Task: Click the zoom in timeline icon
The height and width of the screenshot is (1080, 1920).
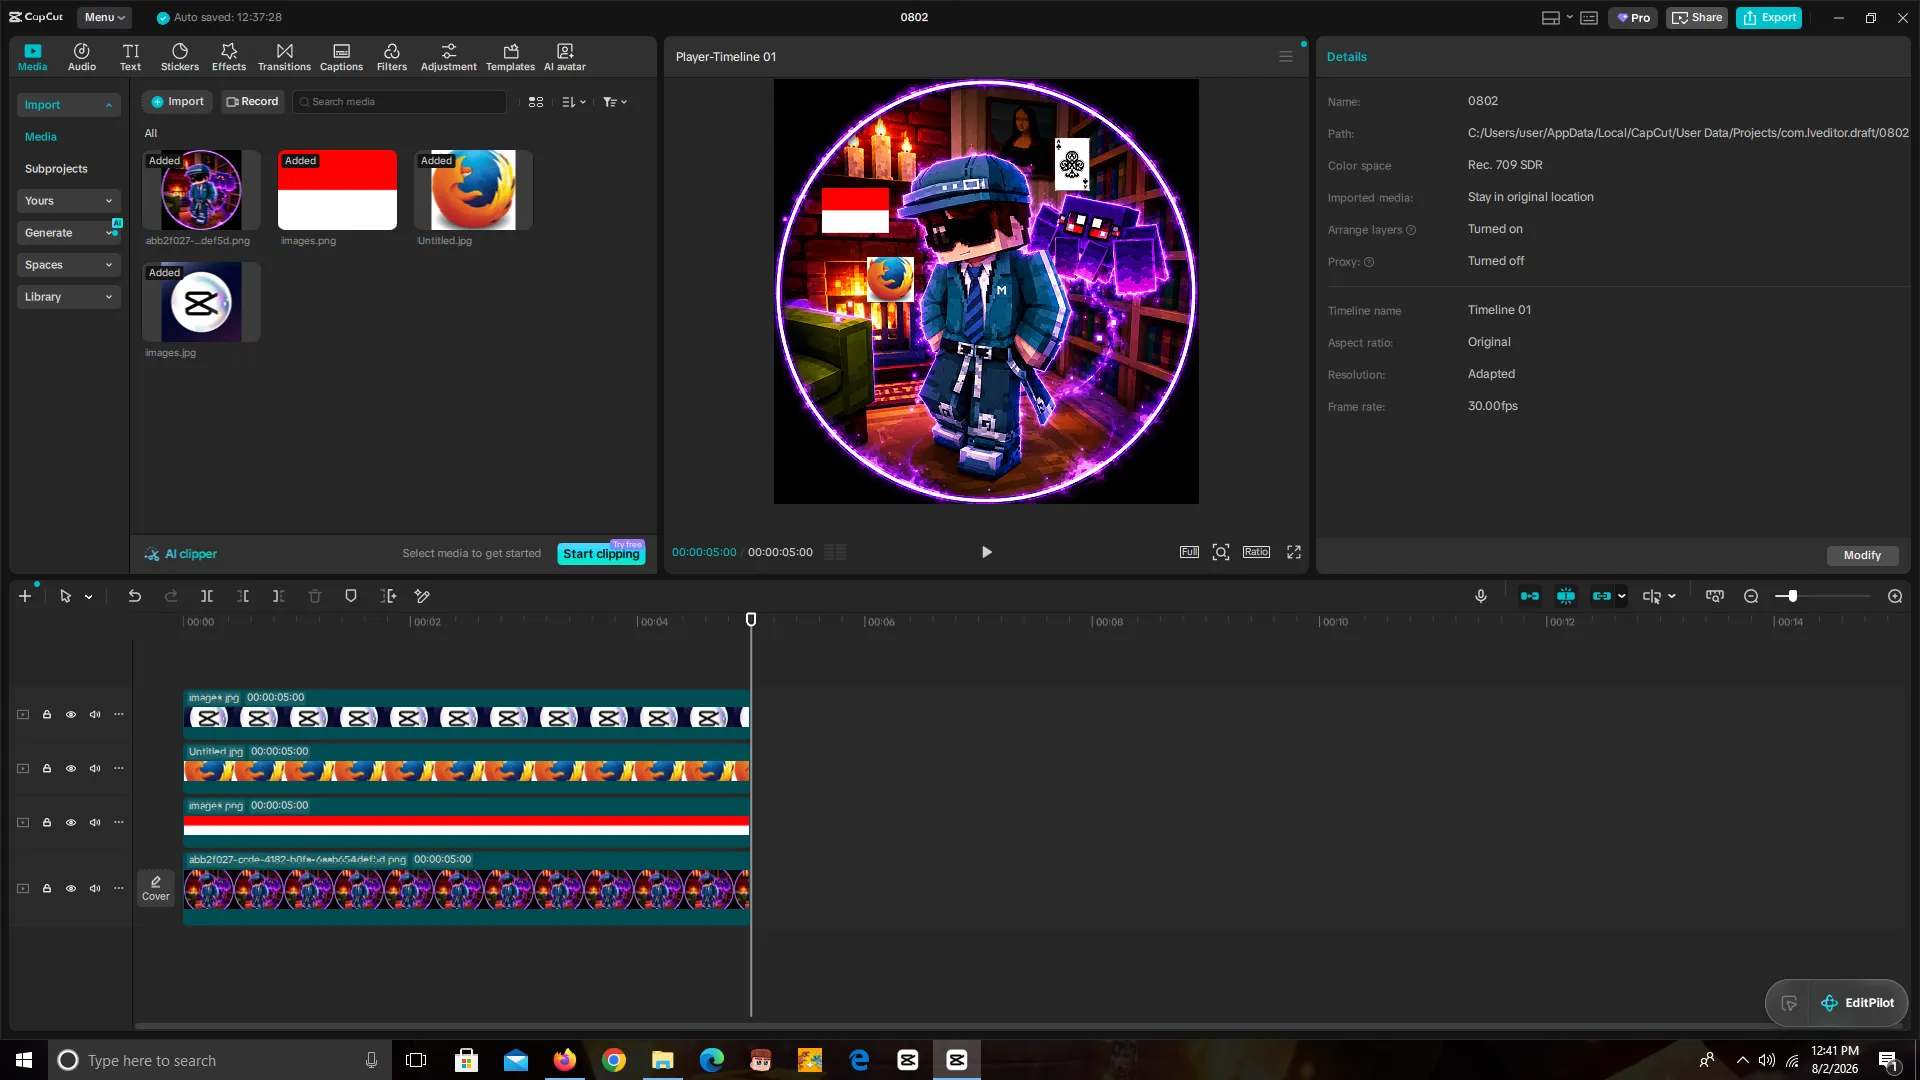Action: [1895, 596]
